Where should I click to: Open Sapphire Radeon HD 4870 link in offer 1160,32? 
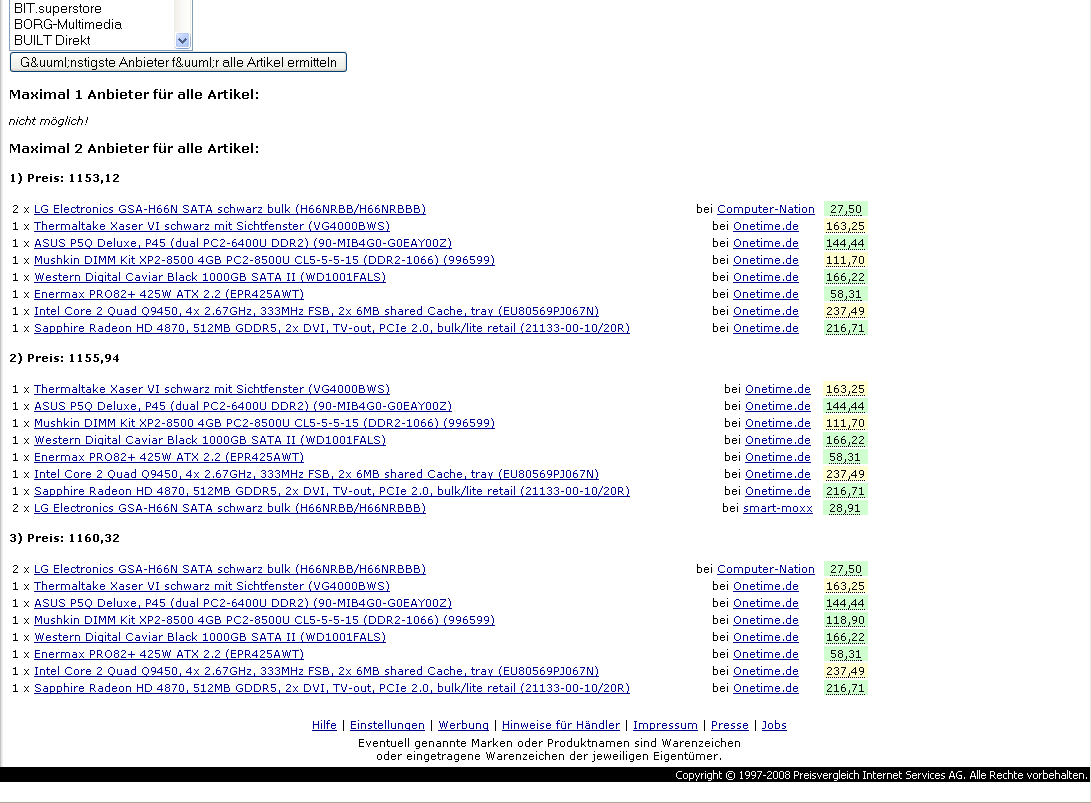[332, 688]
